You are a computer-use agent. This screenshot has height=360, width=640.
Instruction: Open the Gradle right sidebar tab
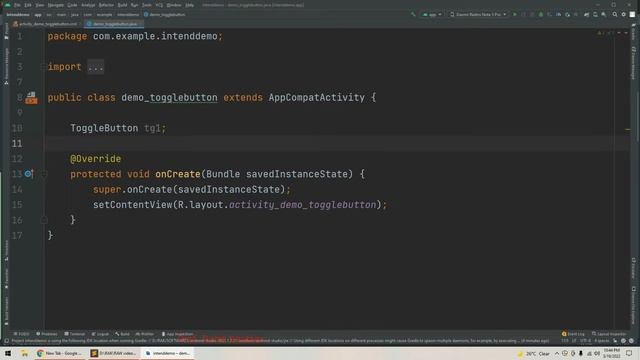click(633, 31)
